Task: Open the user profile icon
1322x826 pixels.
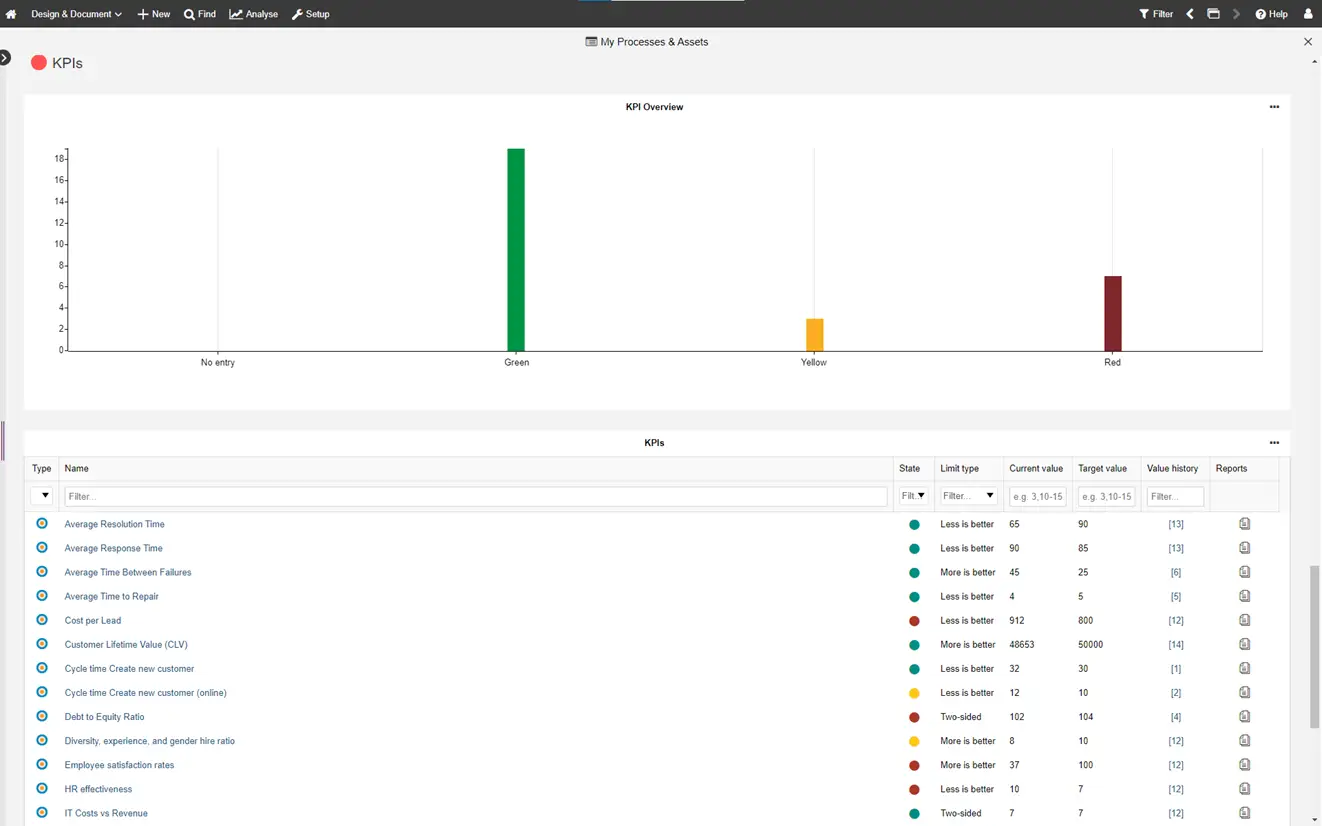Action: [1308, 14]
